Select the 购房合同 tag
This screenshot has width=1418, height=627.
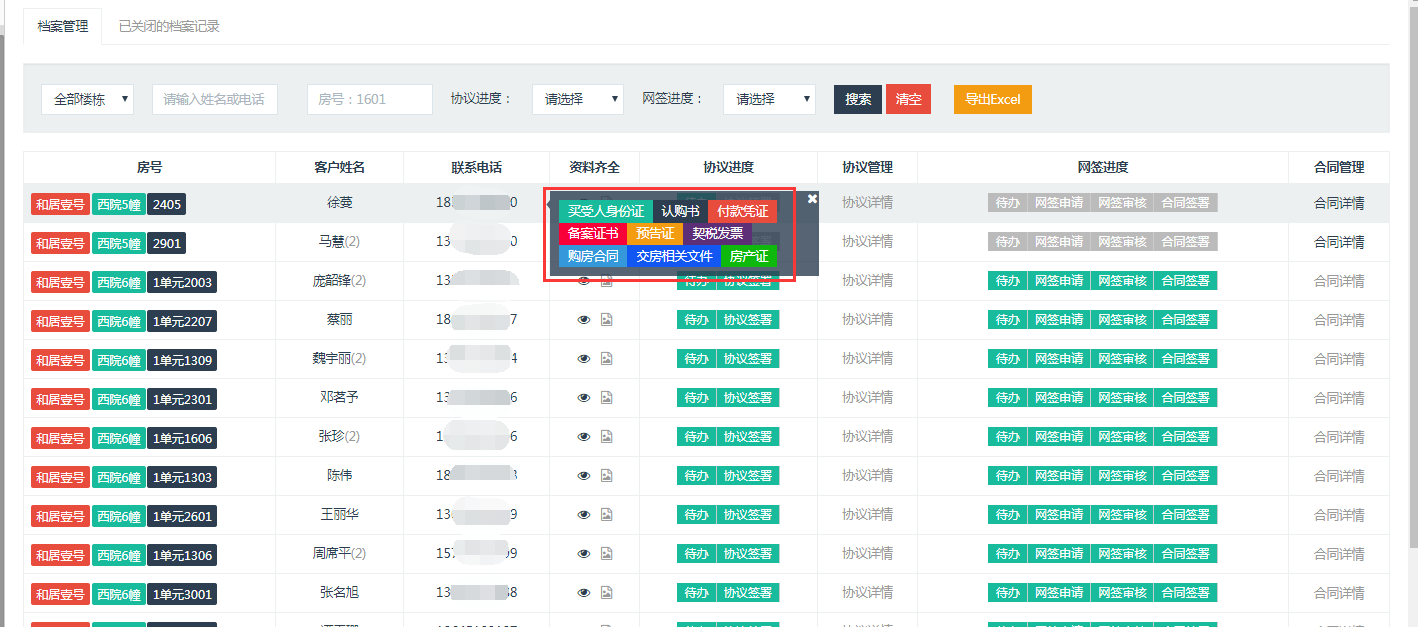[593, 256]
